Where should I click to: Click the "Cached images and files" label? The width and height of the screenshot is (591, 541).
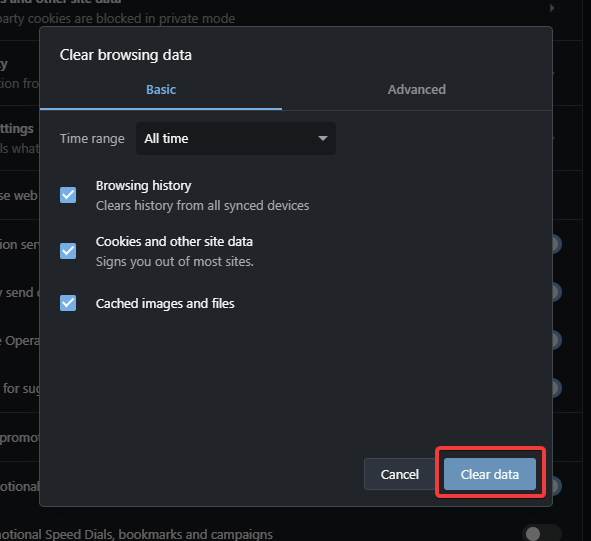point(165,303)
